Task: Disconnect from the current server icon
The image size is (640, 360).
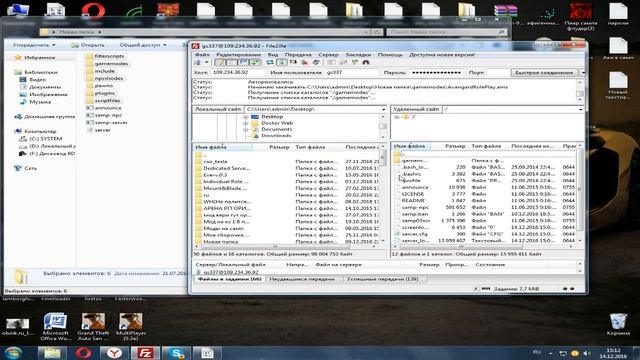Action: click(x=305, y=62)
